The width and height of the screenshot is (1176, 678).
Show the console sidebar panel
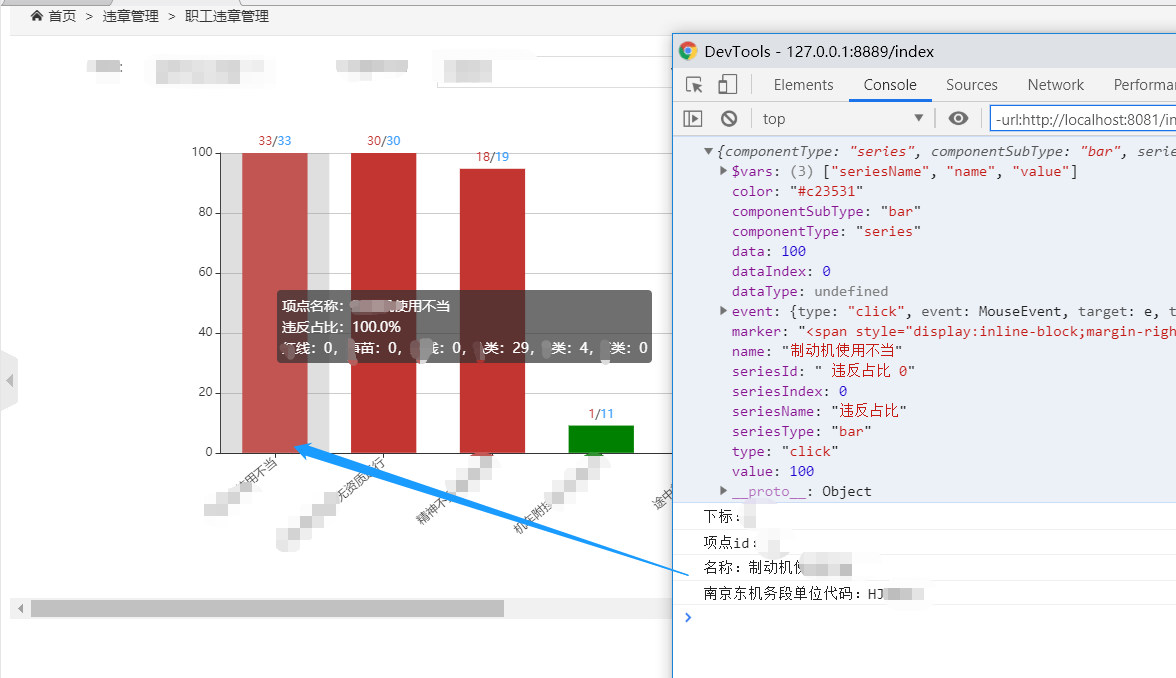point(692,118)
